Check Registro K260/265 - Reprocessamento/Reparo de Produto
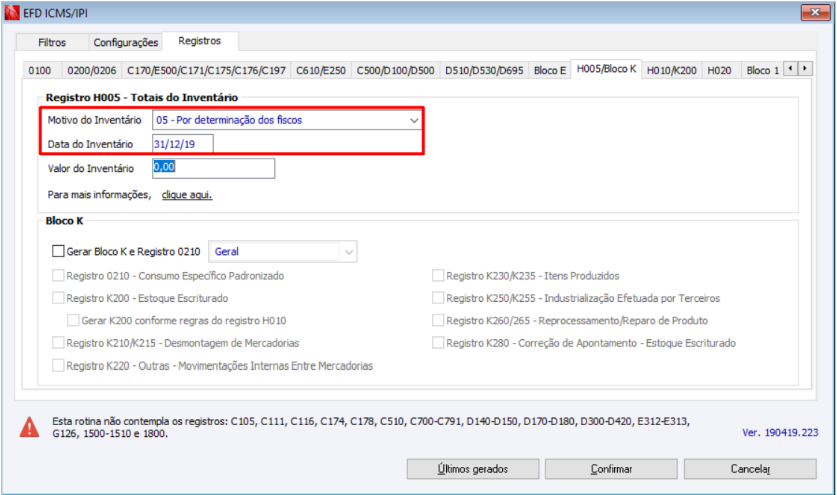 click(x=438, y=320)
